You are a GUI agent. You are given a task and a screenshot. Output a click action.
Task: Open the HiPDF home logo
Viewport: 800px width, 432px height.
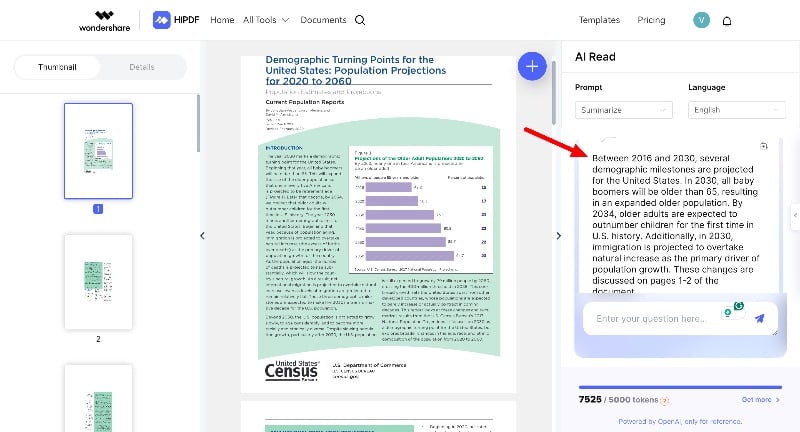point(176,20)
